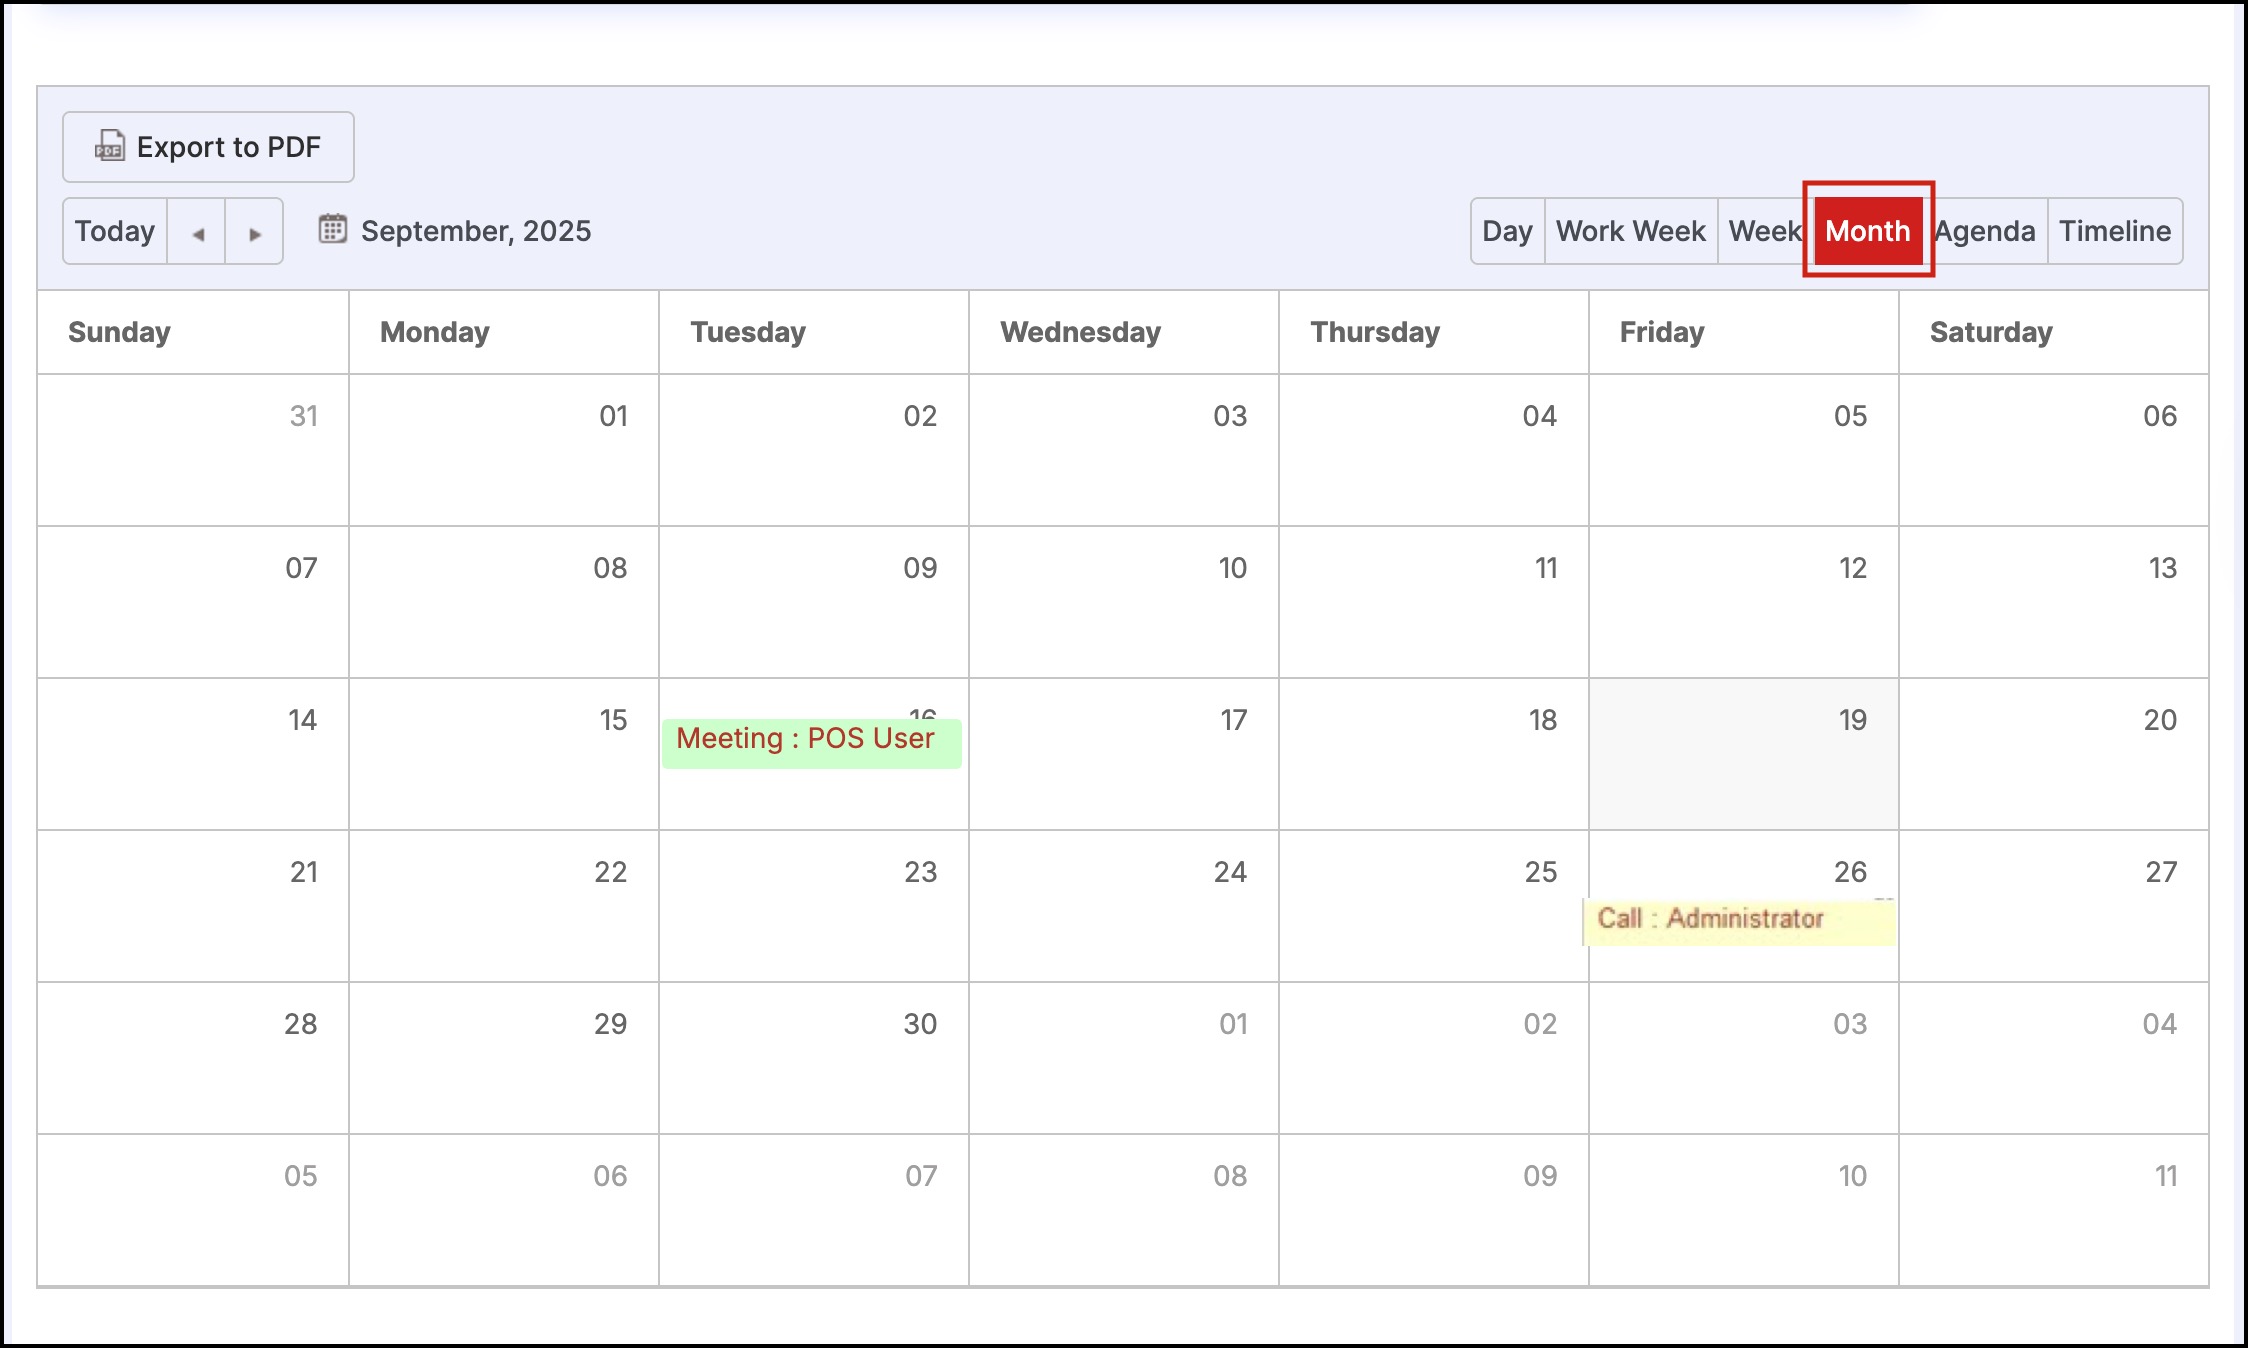2248x1348 pixels.
Task: Click the Today button
Action: pos(115,232)
